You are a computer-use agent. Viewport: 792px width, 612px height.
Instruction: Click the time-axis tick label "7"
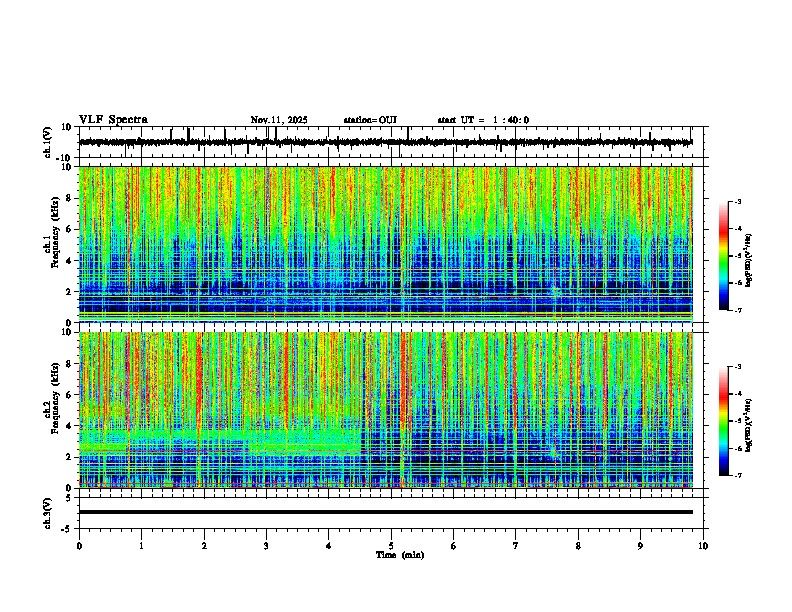pos(516,546)
